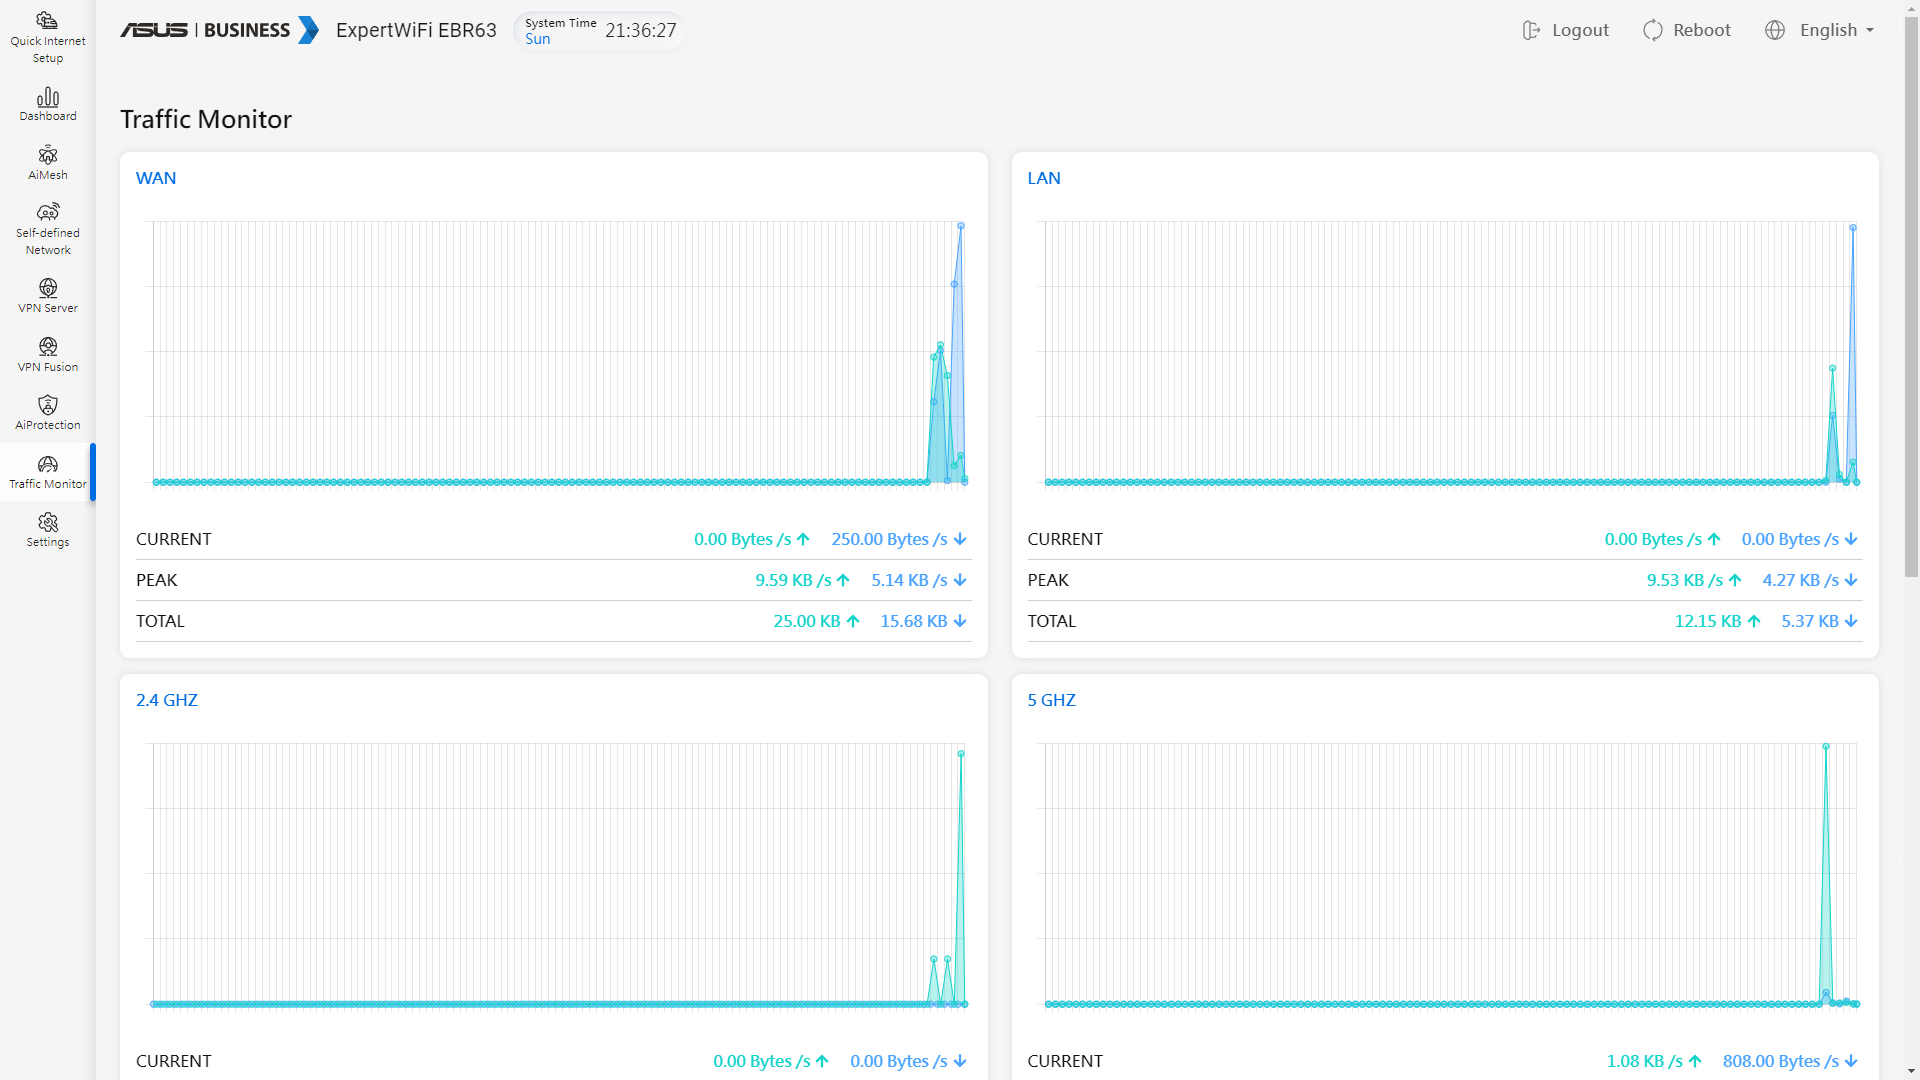Image resolution: width=1920 pixels, height=1080 pixels.
Task: Open the VPN Fusion sidebar icon
Action: coord(47,347)
